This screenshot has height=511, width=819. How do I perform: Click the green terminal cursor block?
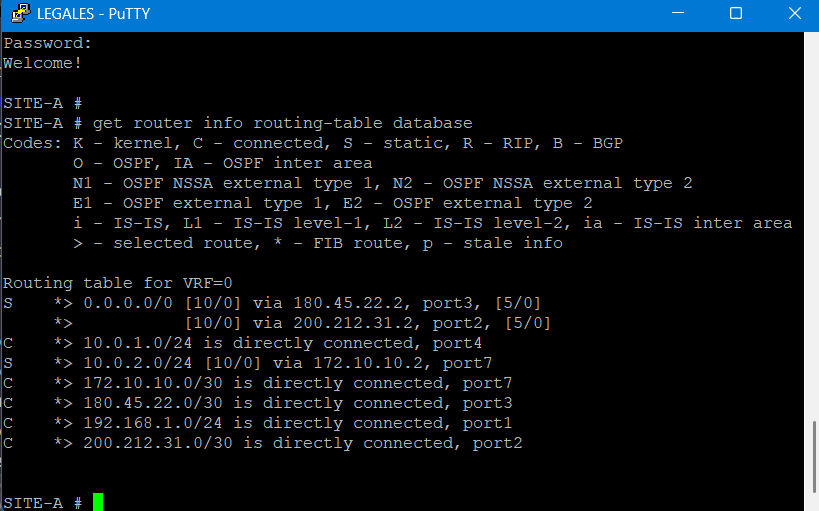(98, 502)
